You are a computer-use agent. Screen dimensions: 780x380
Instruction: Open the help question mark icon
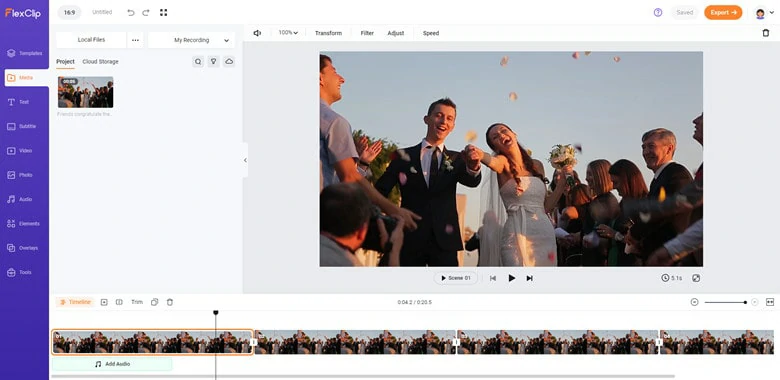658,12
